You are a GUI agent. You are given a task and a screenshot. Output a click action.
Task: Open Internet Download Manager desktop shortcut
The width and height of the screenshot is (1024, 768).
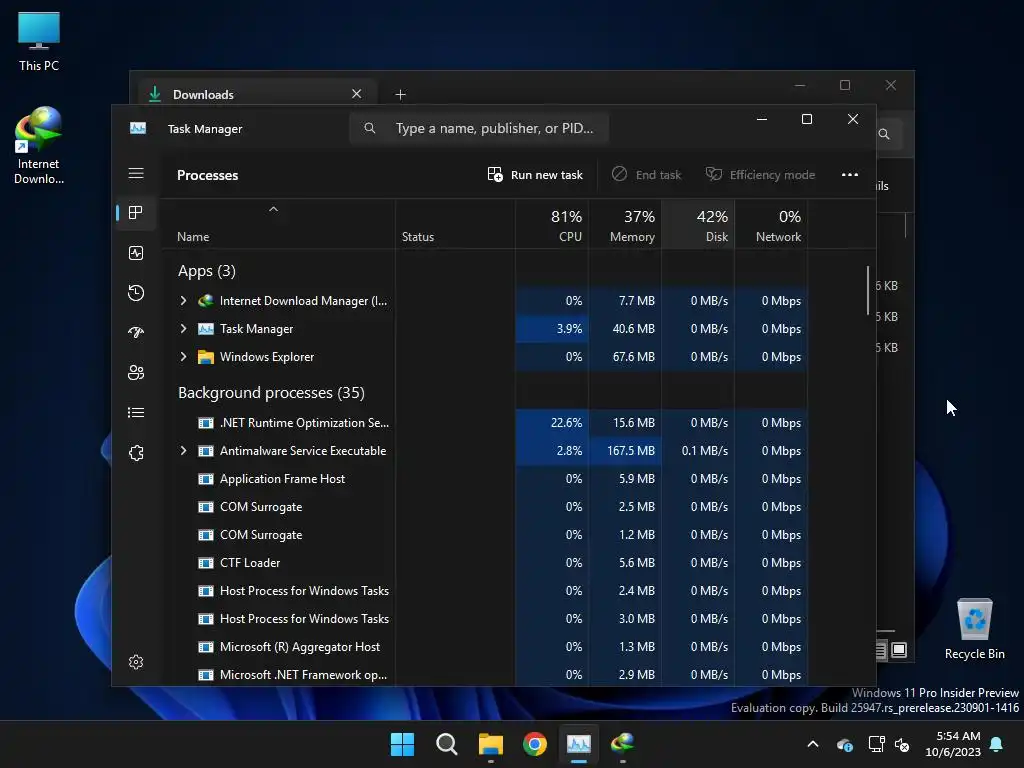pyautogui.click(x=39, y=146)
